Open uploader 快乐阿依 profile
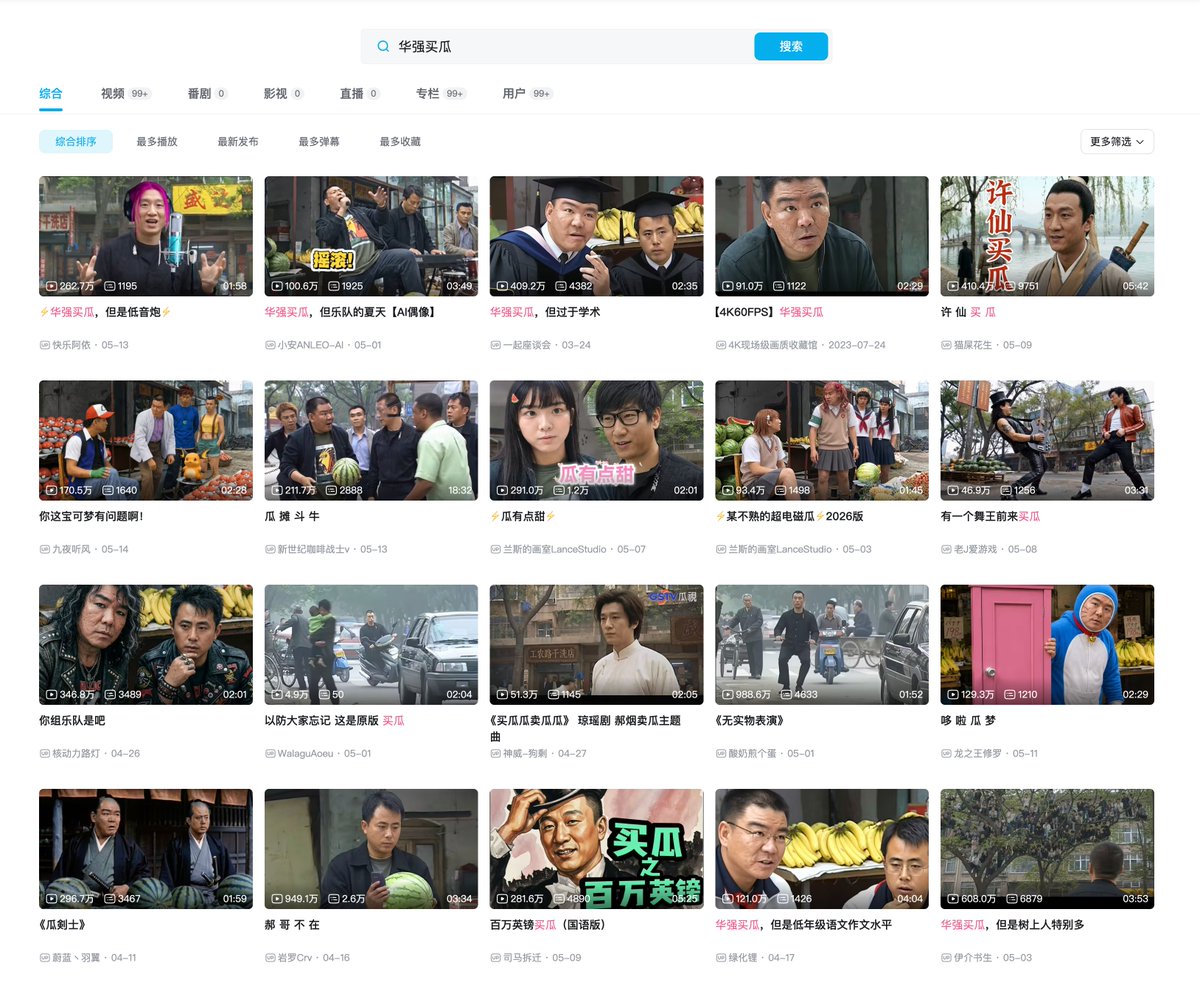This screenshot has height=985, width=1200. coord(71,345)
